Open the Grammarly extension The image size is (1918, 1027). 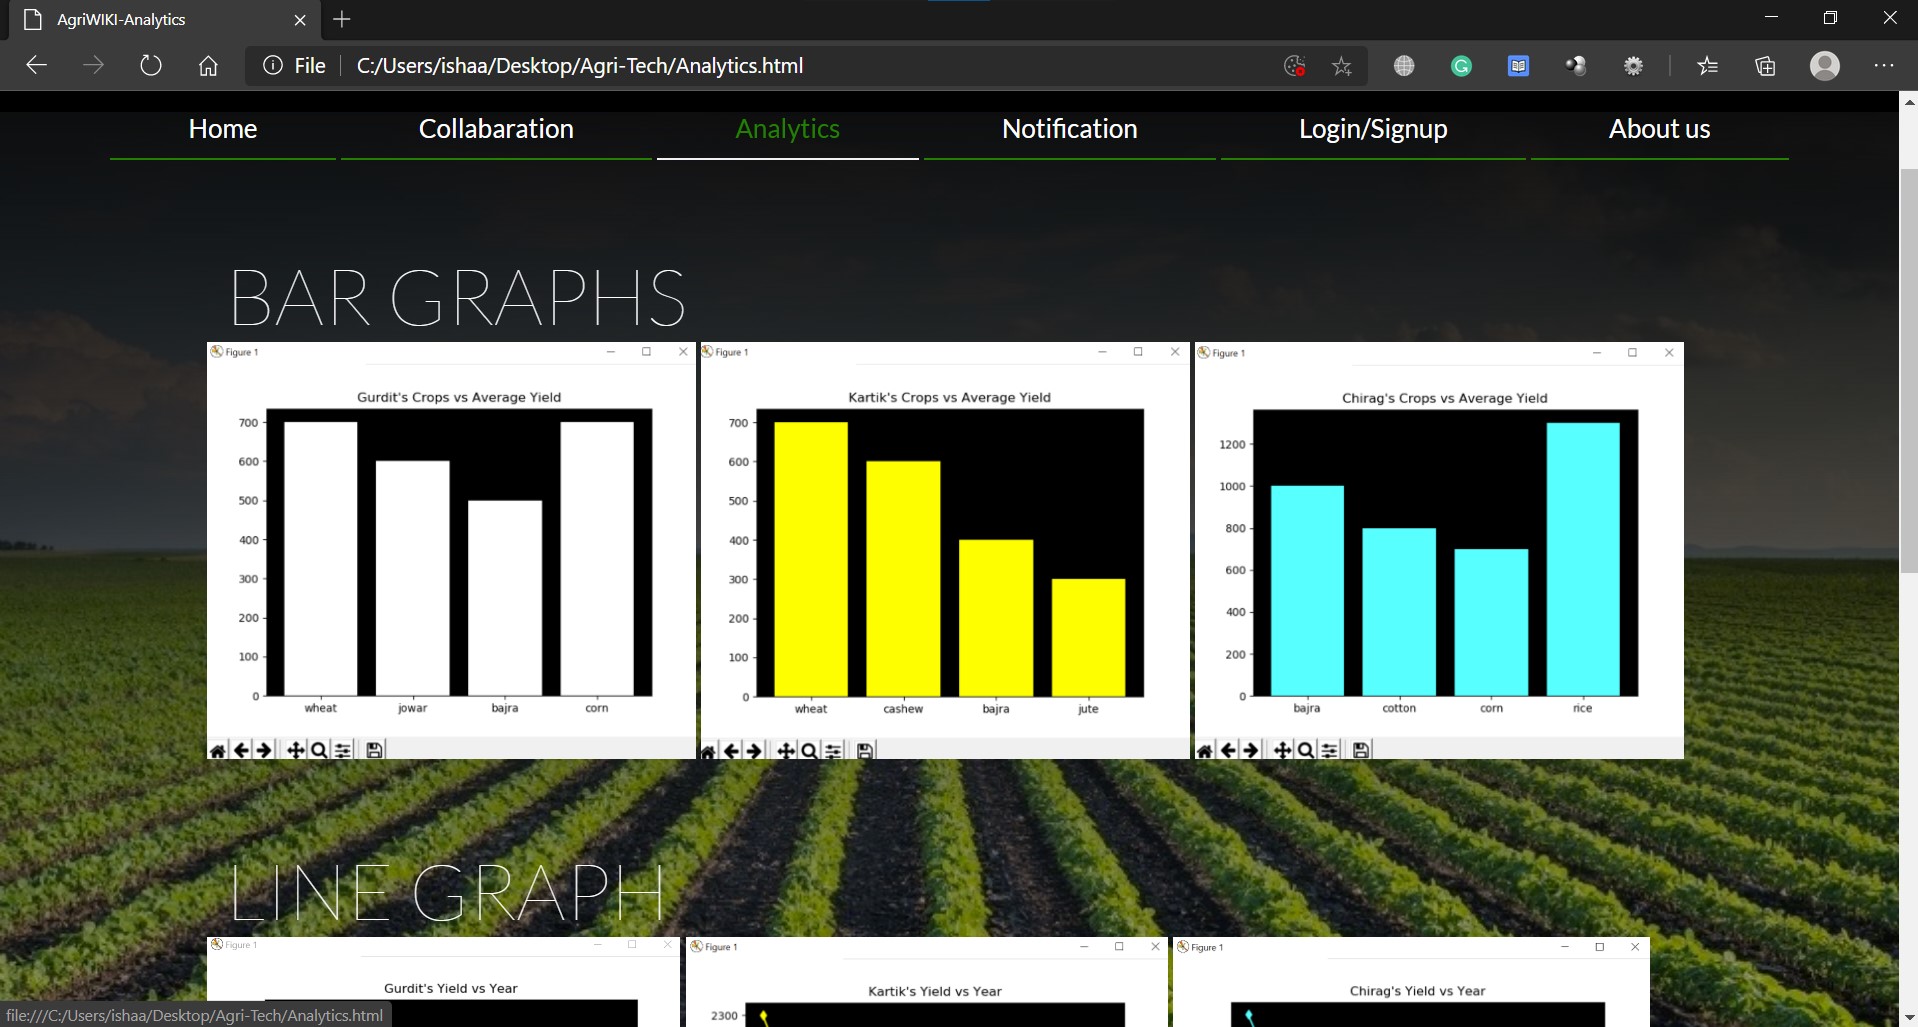1461,66
